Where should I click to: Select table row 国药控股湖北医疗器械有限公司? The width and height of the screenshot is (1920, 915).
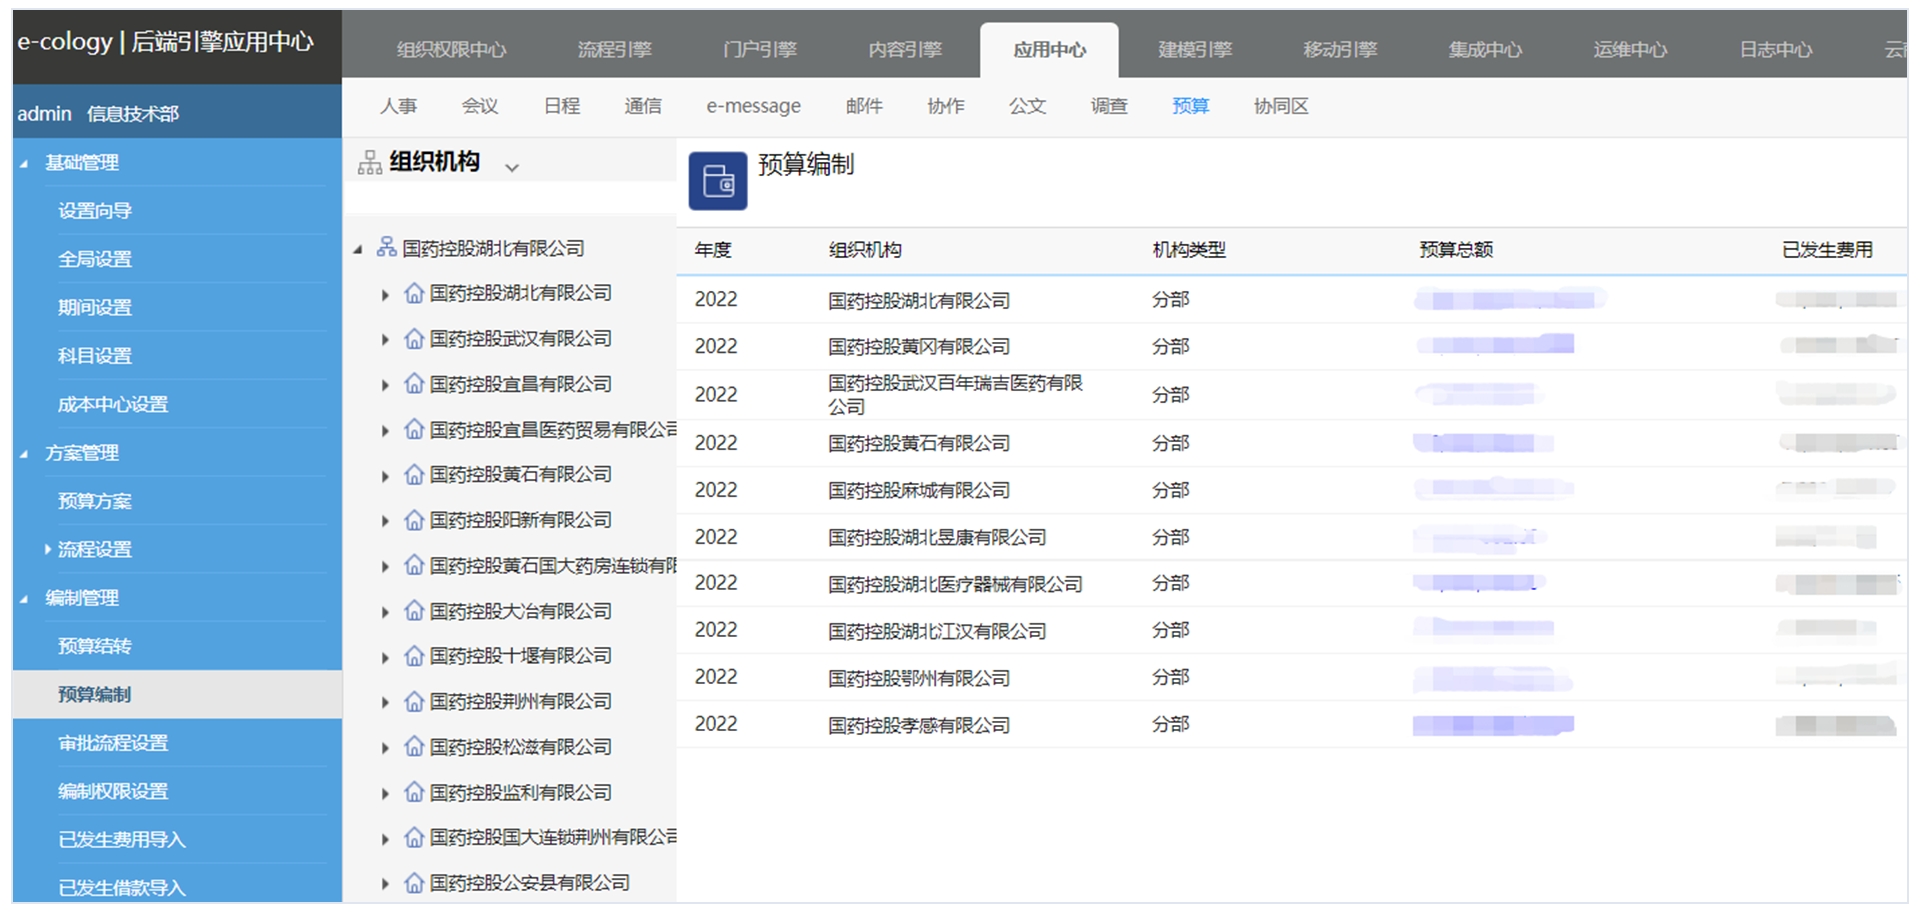[x=1292, y=584]
